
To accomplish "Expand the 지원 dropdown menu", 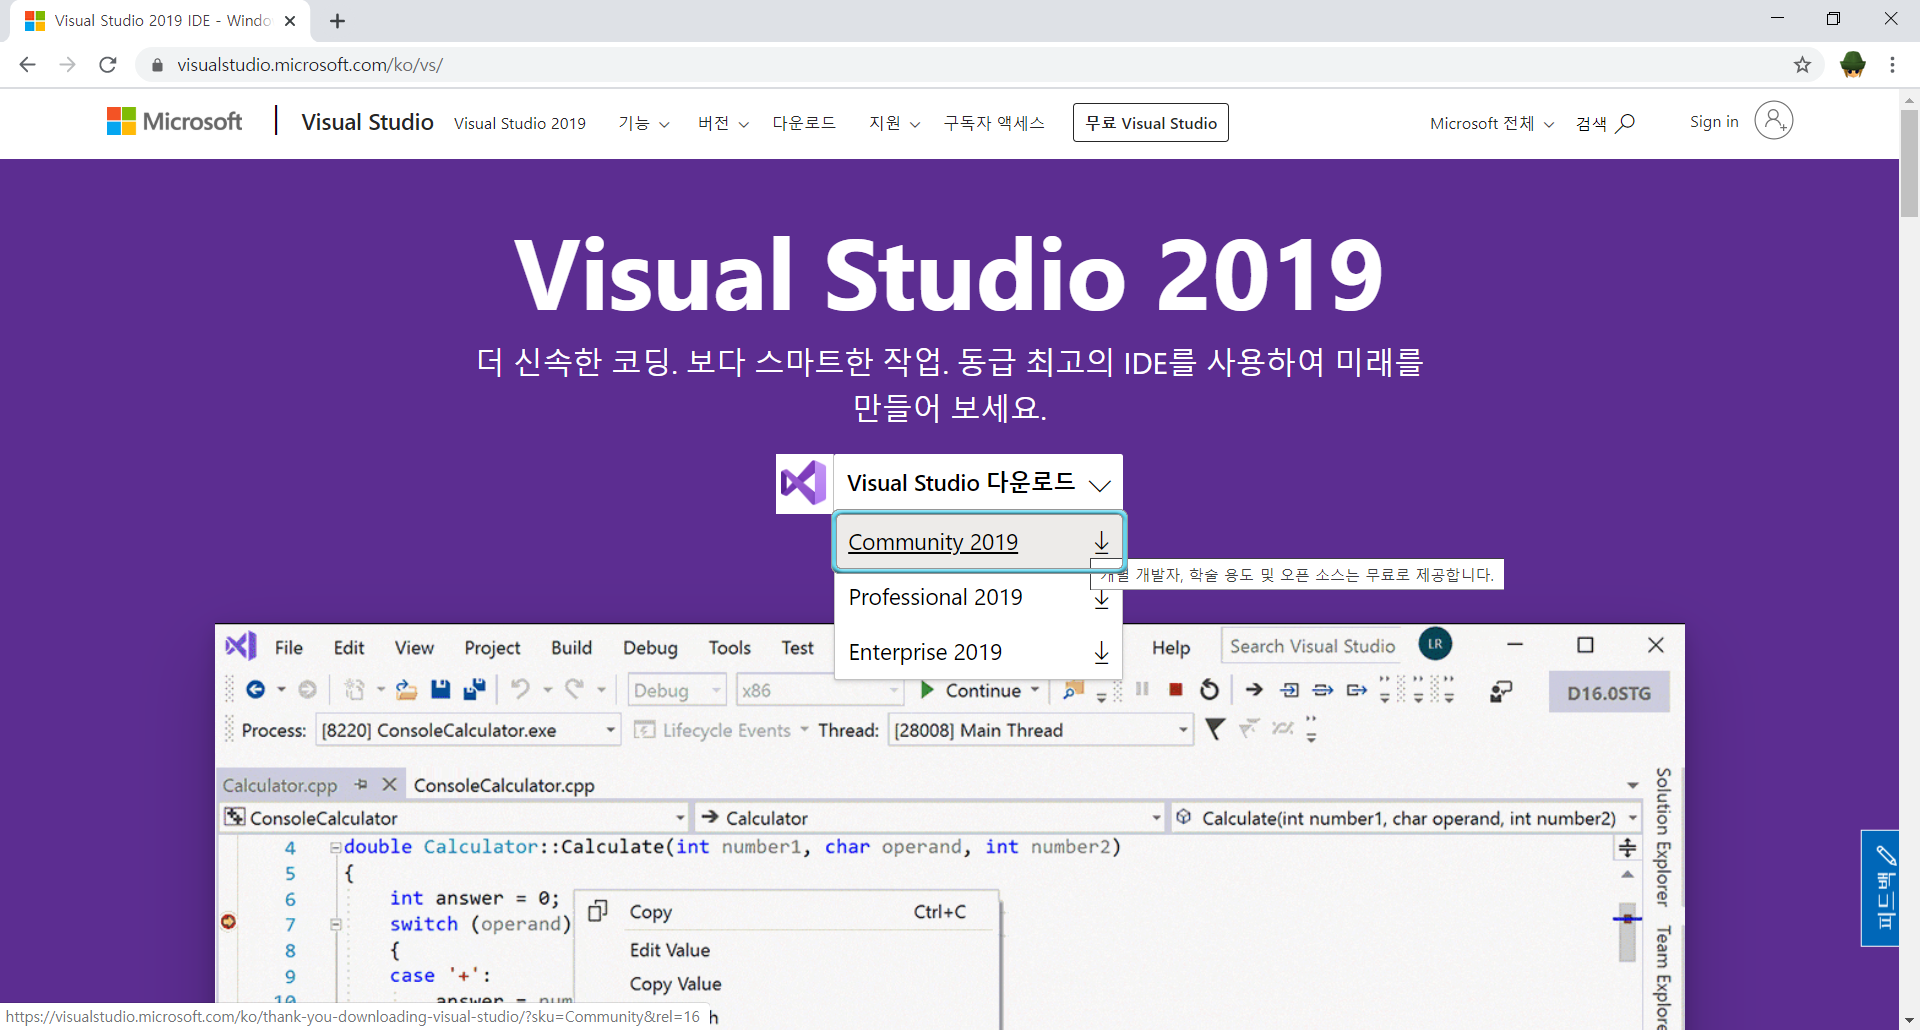I will click(x=894, y=123).
